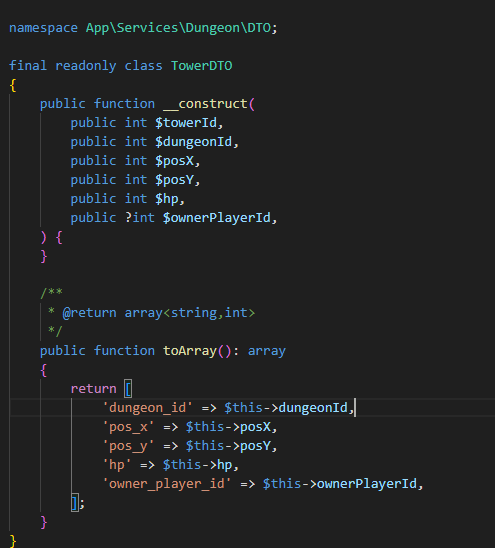The height and width of the screenshot is (548, 495).
Task: Click the array return type
Action: click(x=267, y=351)
